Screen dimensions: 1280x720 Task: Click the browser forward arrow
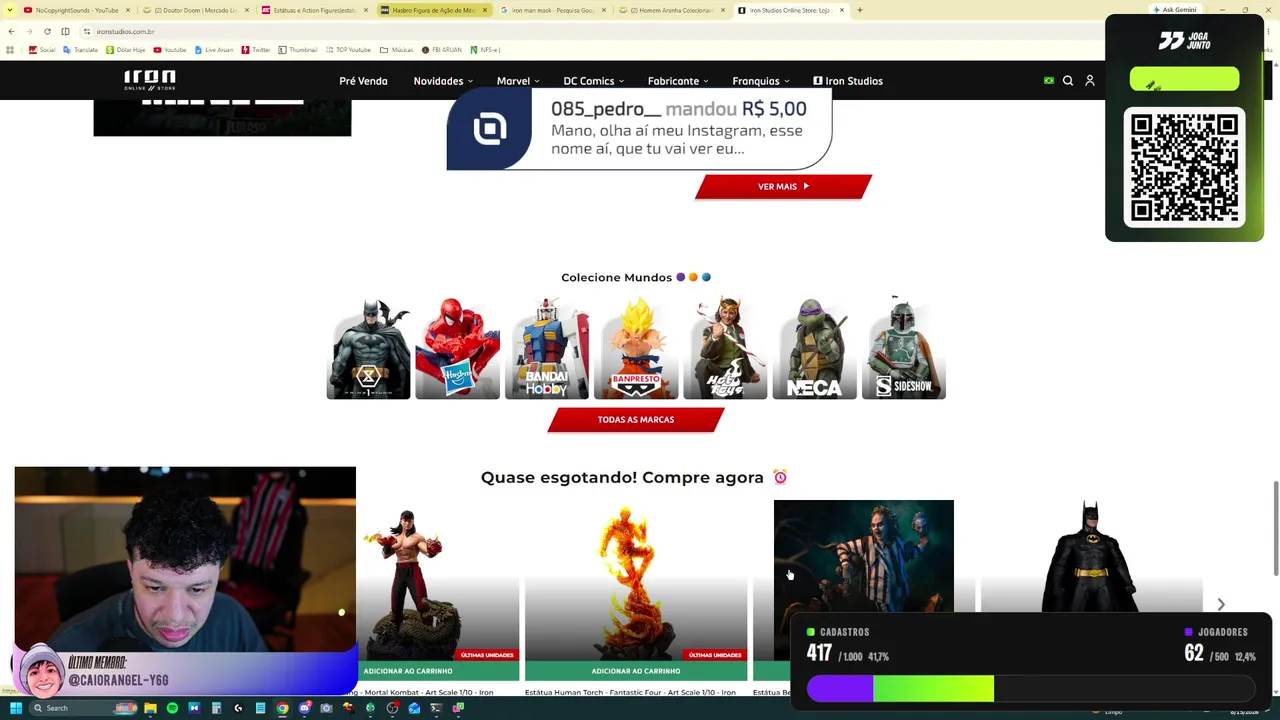29,32
